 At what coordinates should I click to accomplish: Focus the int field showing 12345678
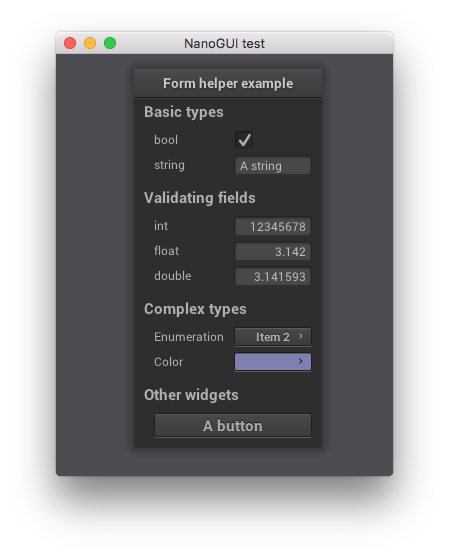pos(273,227)
